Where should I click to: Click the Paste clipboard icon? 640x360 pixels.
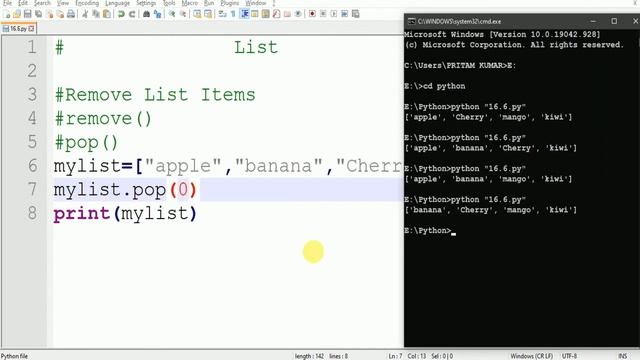(x=107, y=14)
